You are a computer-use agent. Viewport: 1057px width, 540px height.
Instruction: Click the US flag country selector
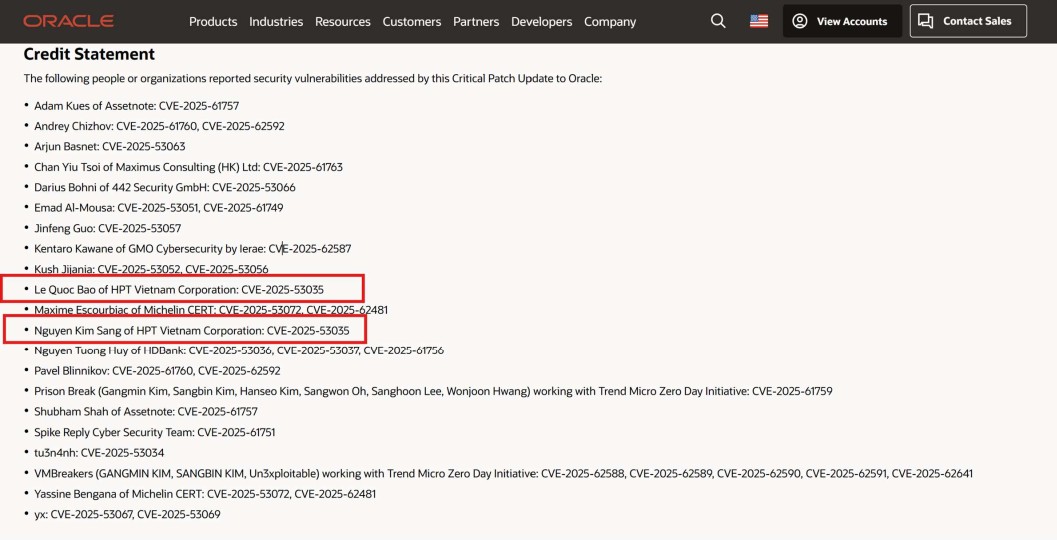tap(759, 21)
